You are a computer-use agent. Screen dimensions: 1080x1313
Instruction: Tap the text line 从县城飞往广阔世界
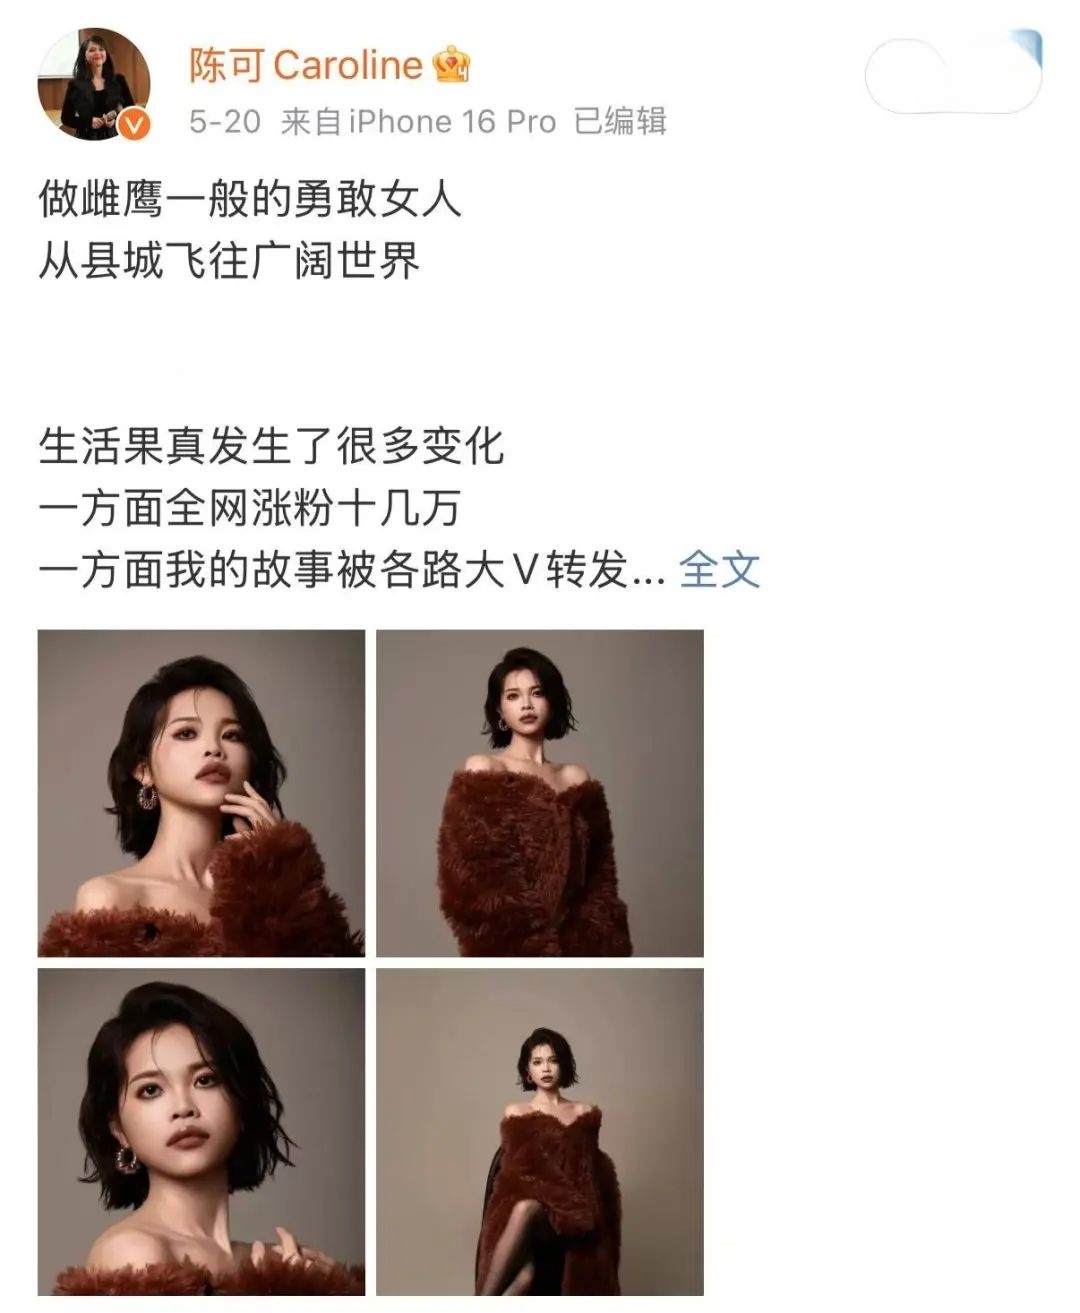pyautogui.click(x=229, y=261)
